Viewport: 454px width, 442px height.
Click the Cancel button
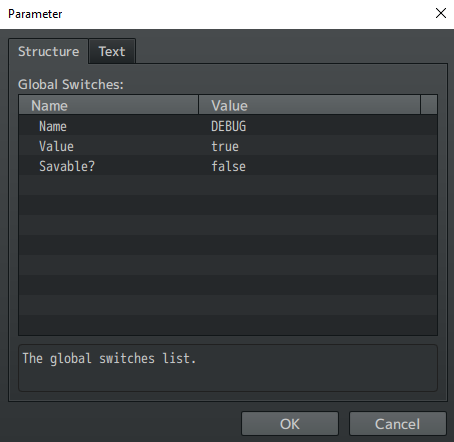coord(397,424)
